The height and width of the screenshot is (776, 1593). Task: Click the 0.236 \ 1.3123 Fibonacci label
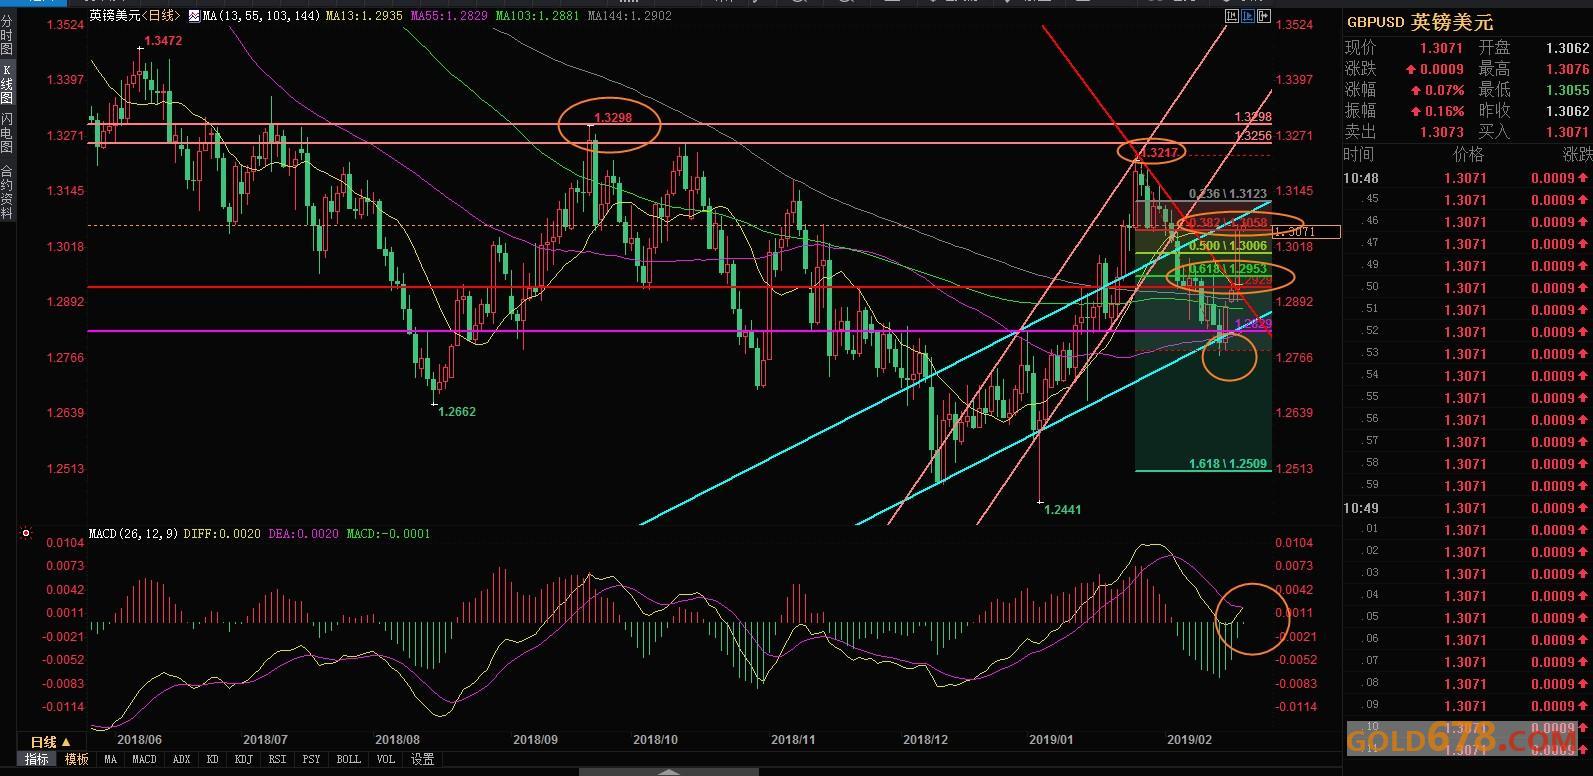click(x=1229, y=194)
